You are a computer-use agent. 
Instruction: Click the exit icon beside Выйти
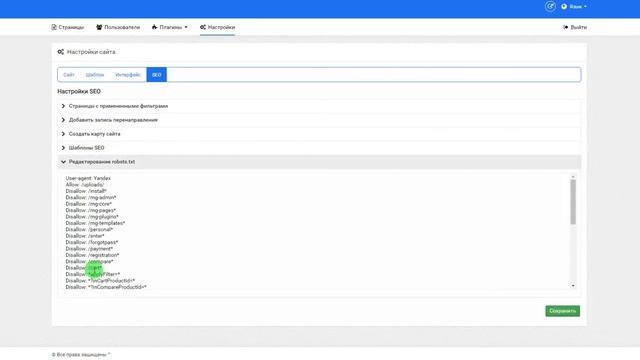[566, 27]
